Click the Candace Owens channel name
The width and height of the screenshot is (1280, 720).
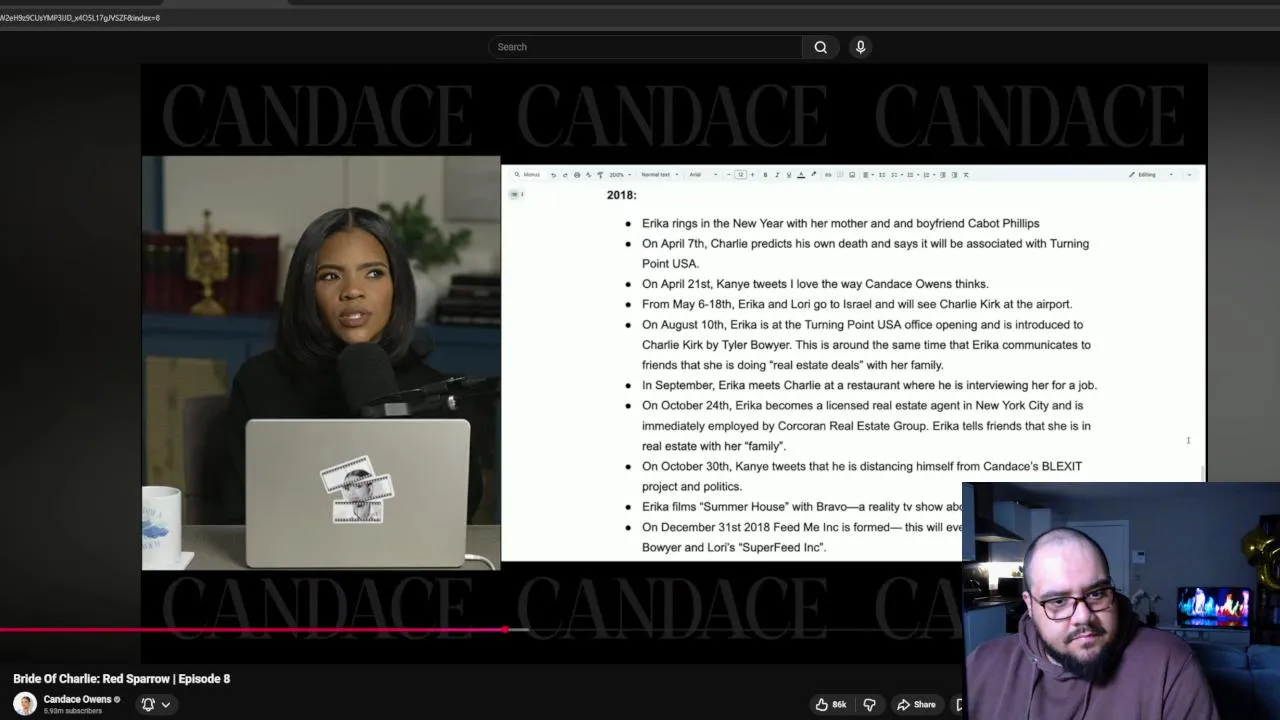(77, 699)
